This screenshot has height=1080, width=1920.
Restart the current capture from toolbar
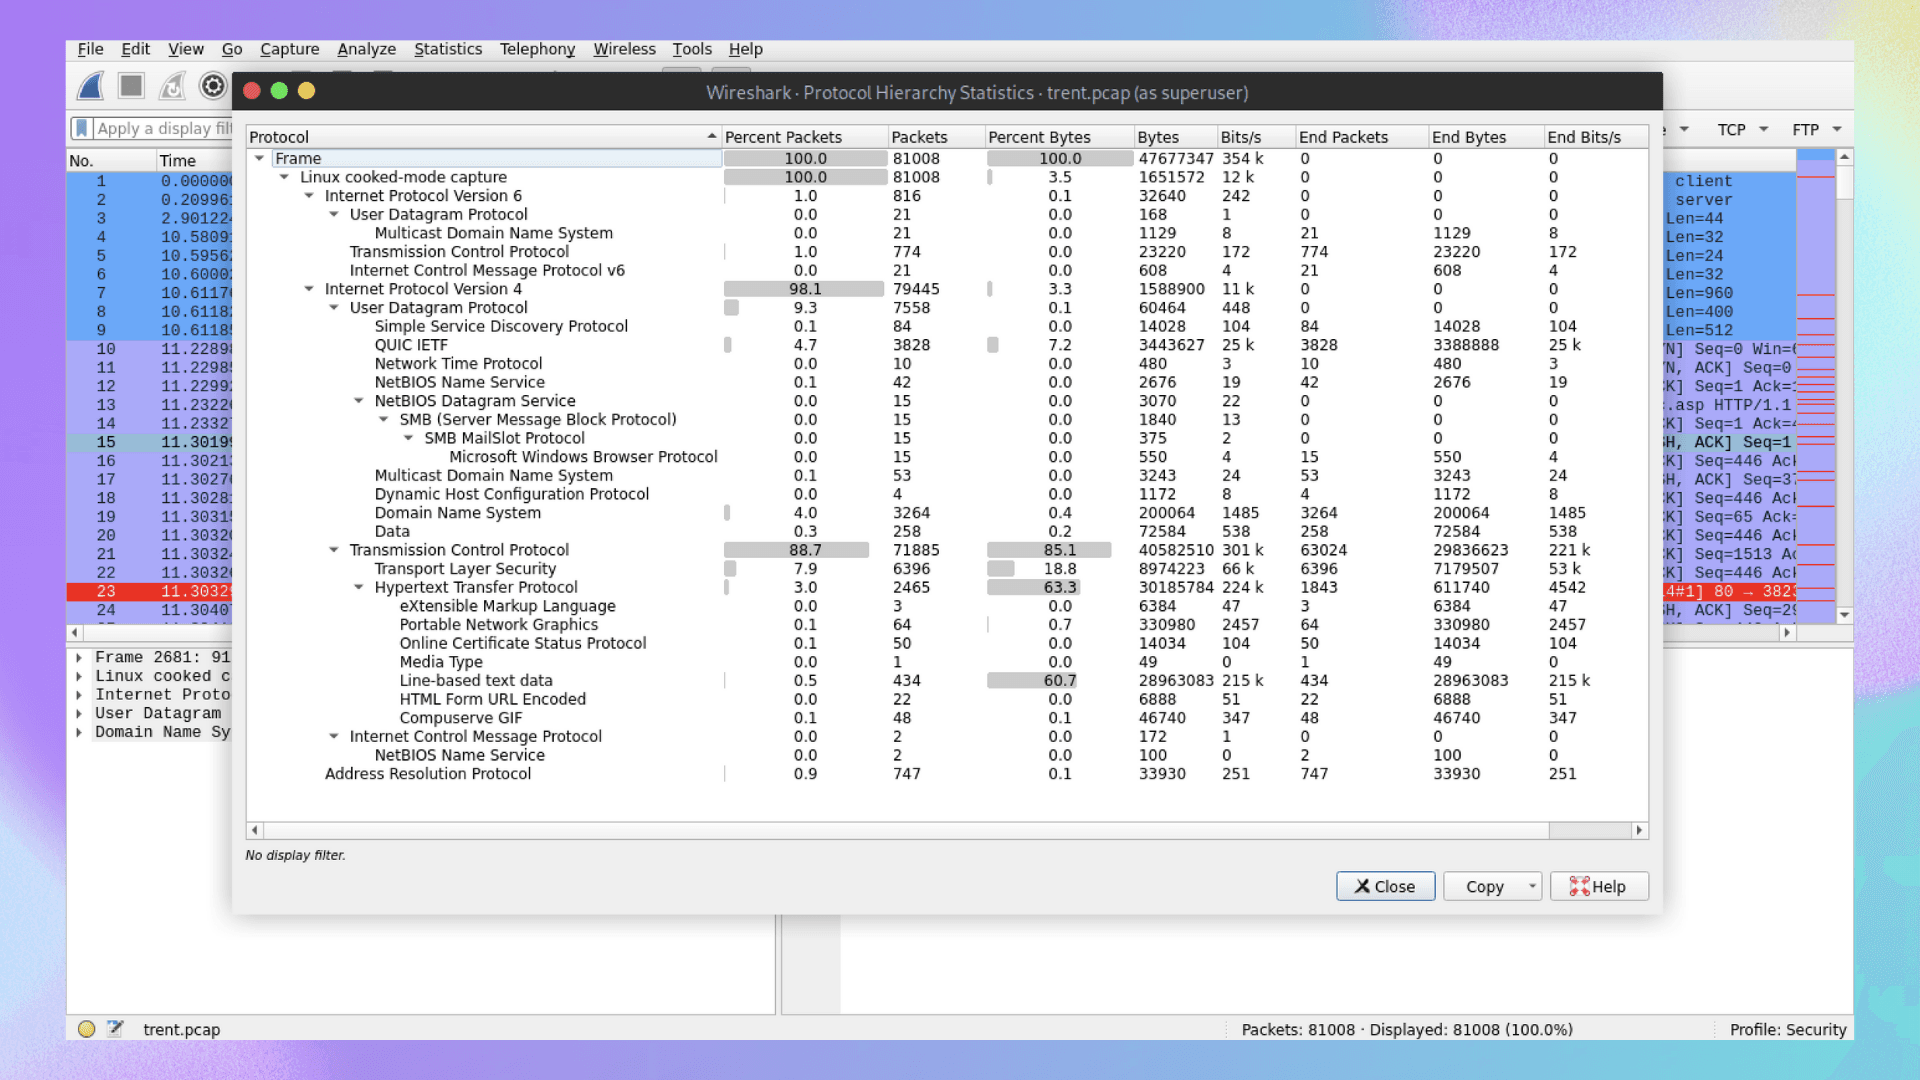(x=172, y=86)
